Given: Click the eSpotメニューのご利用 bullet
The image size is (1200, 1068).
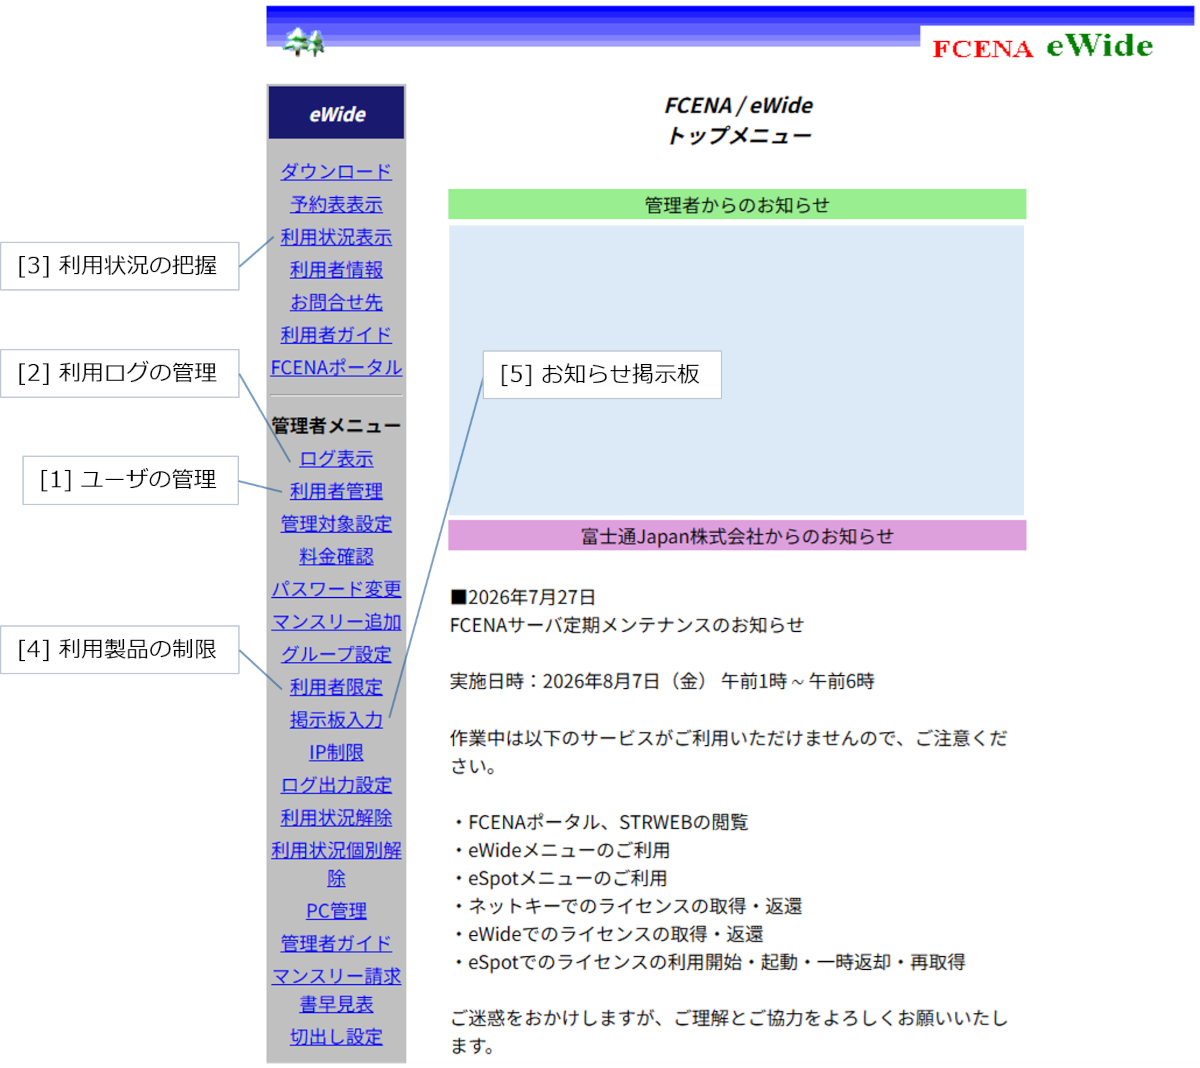Looking at the screenshot, I should (559, 878).
